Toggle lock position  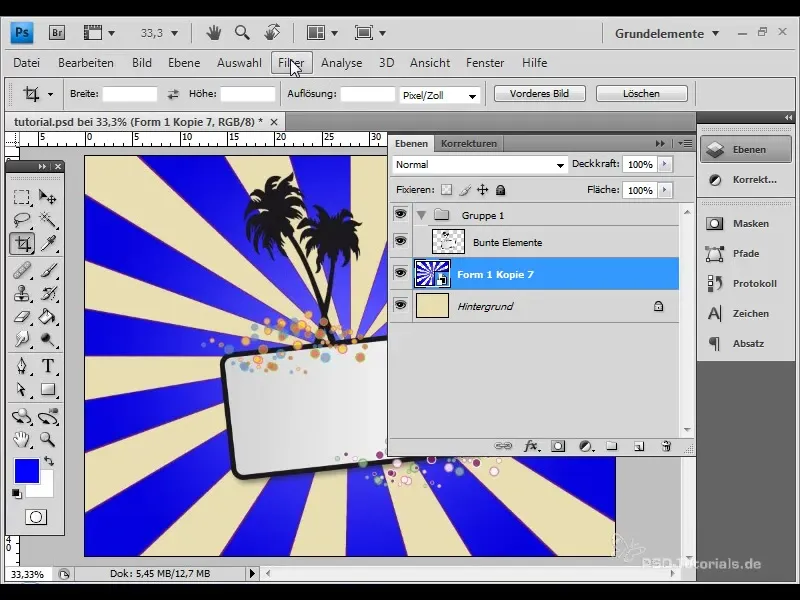pyautogui.click(x=482, y=190)
